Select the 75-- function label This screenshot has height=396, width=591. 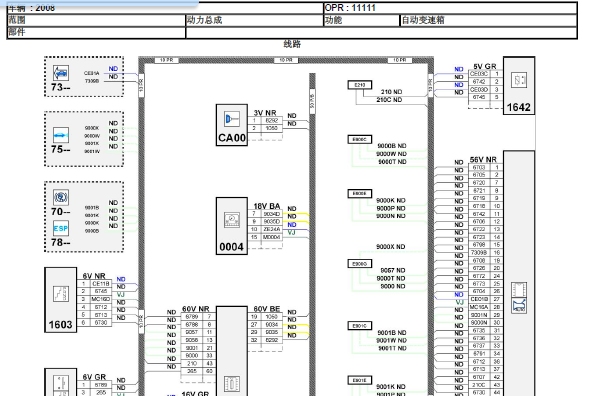(x=60, y=150)
